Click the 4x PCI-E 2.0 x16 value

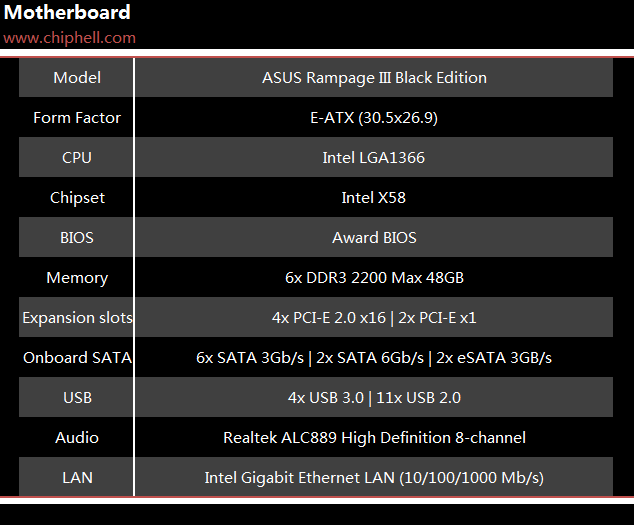click(x=329, y=318)
